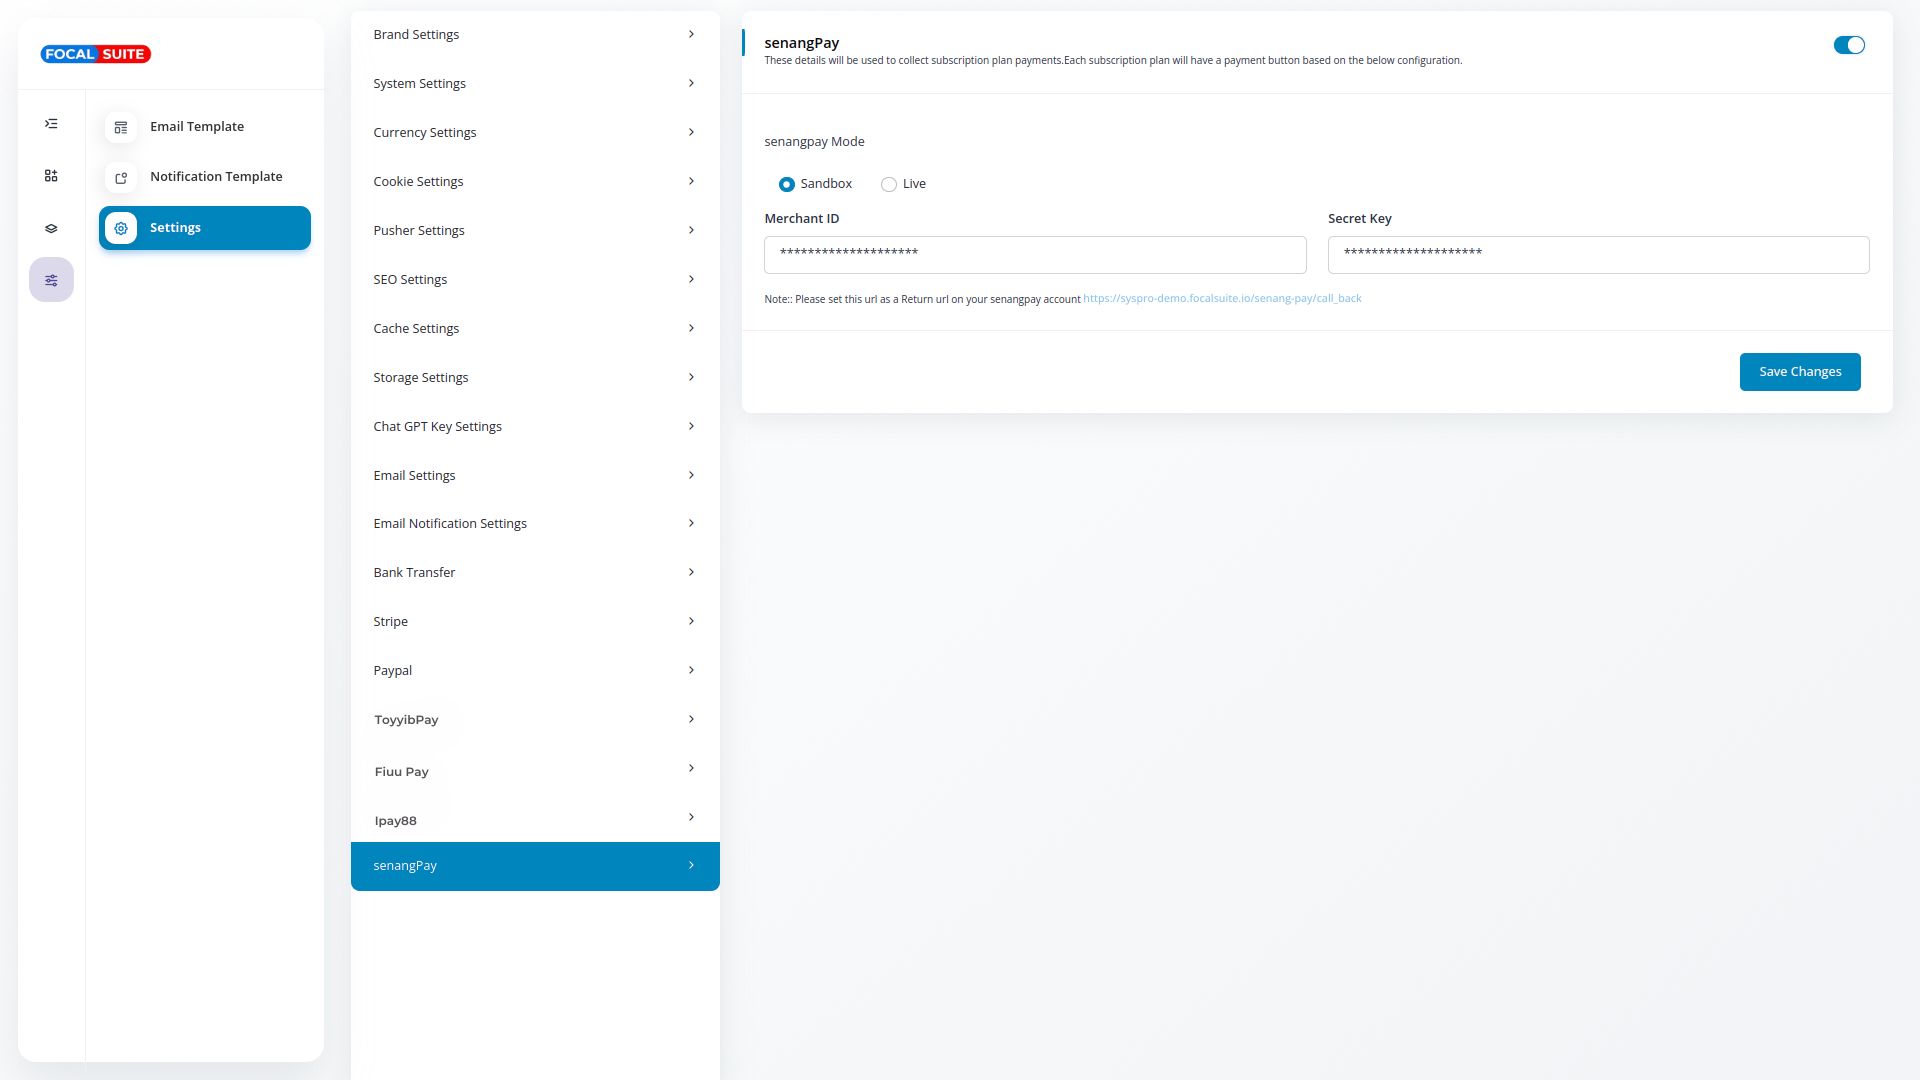Screen dimensions: 1920x1080
Task: Open the senang-pay call_back URL link
Action: (1222, 298)
